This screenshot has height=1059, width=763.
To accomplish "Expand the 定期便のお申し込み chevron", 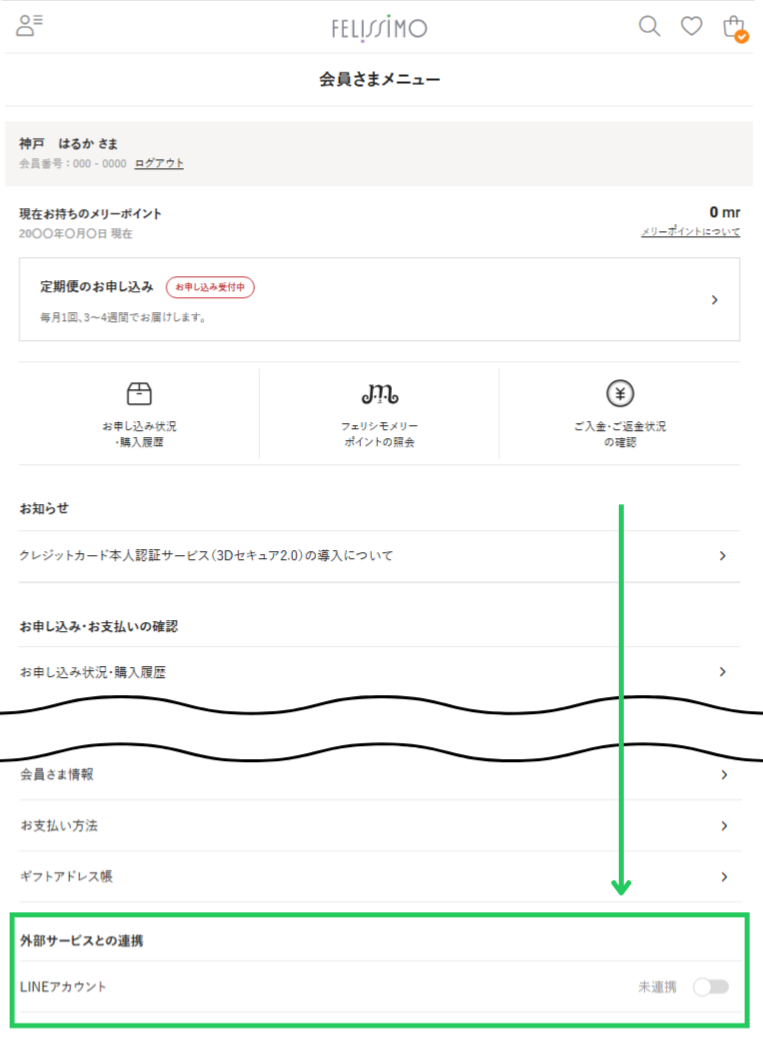I will (x=714, y=299).
